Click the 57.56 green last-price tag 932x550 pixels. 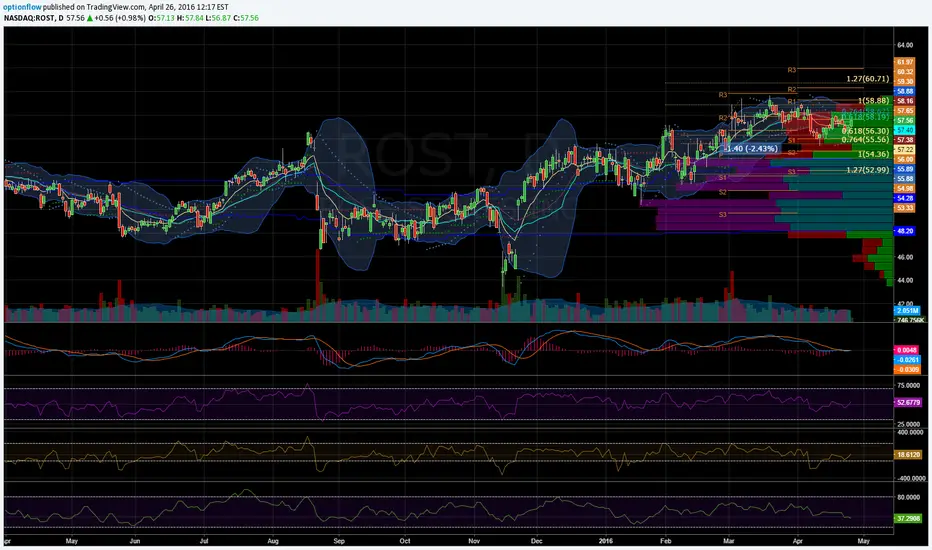tap(905, 120)
